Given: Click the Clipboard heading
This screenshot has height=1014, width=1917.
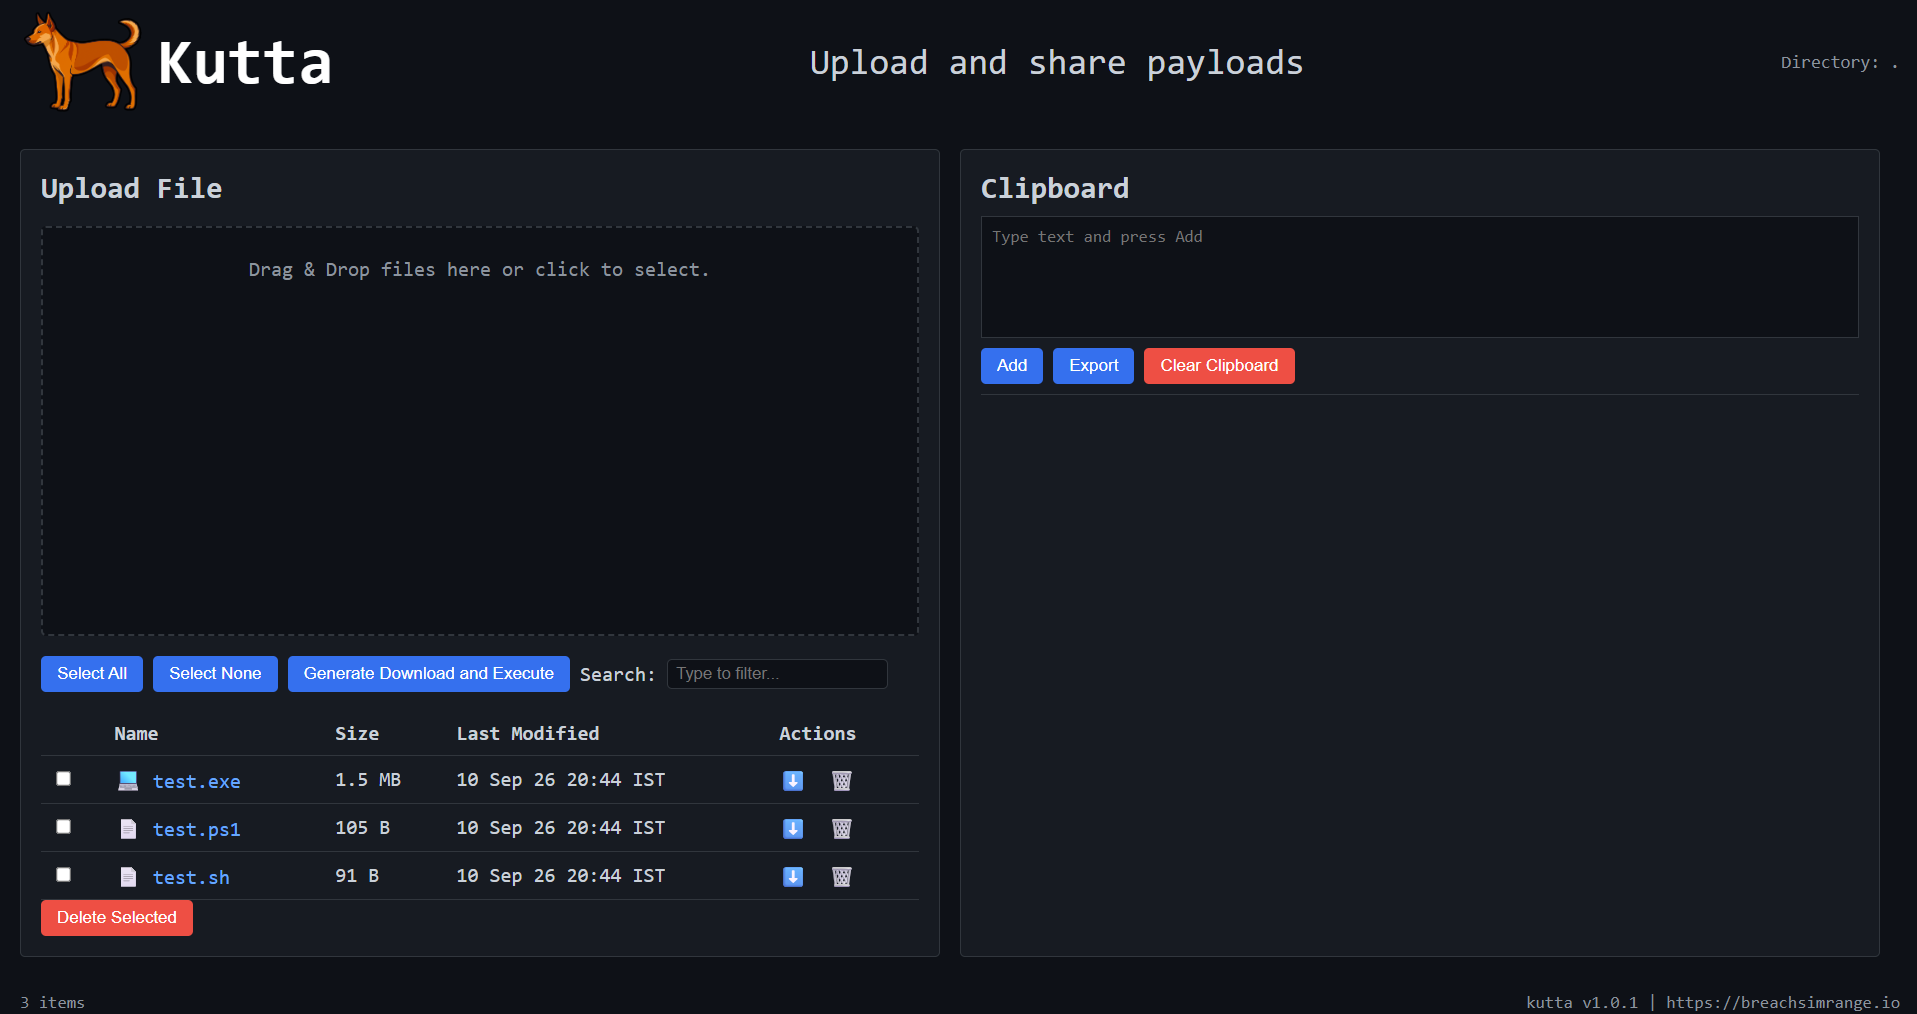Looking at the screenshot, I should [x=1055, y=188].
